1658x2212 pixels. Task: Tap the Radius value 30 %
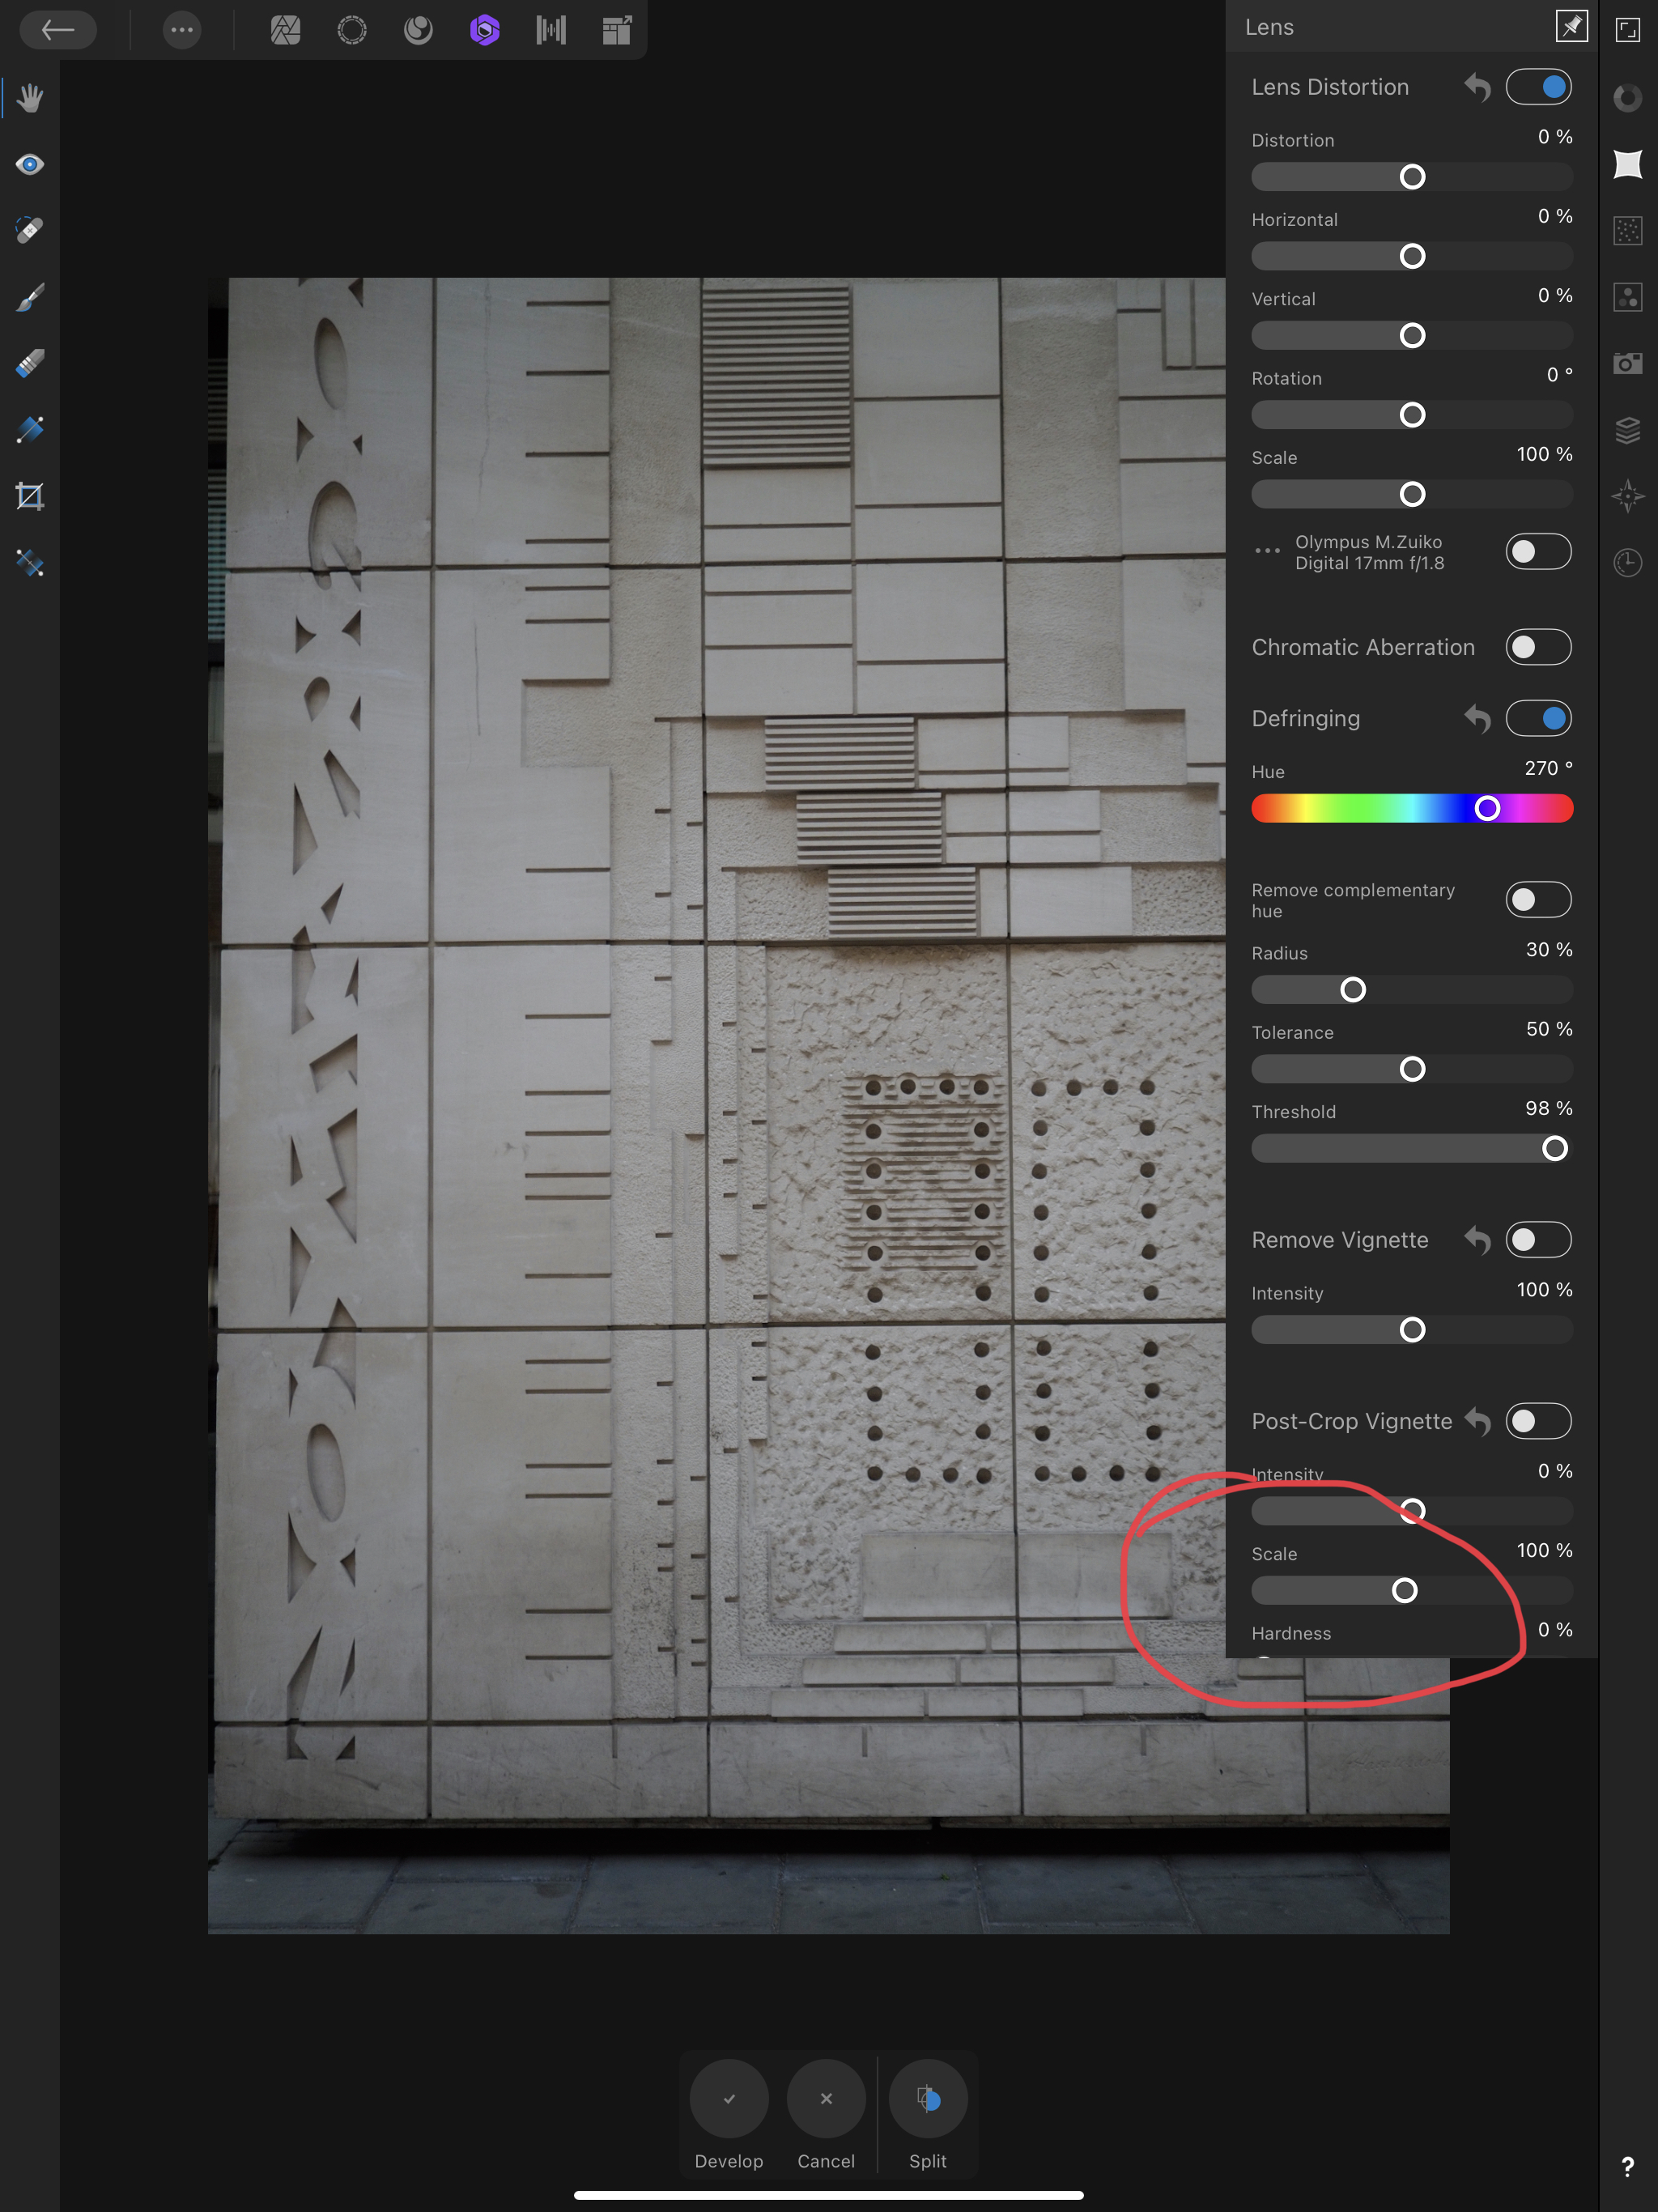(x=1548, y=950)
